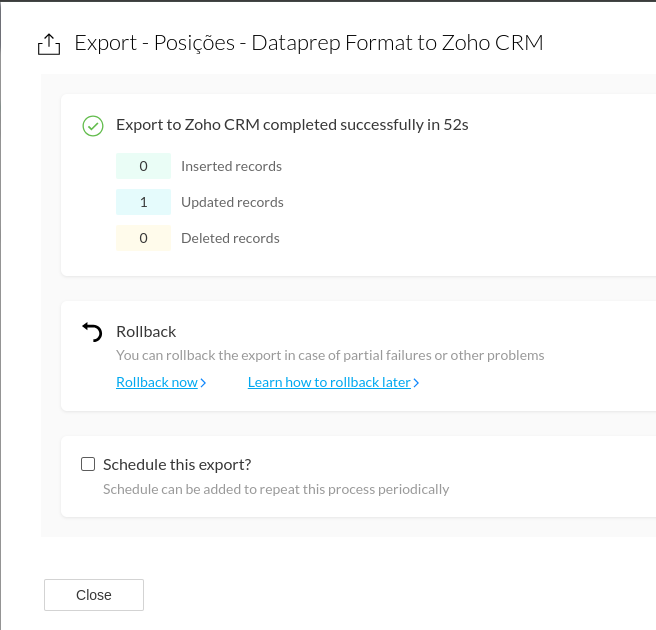
Task: Click the export completed successfully message
Action: (x=292, y=125)
